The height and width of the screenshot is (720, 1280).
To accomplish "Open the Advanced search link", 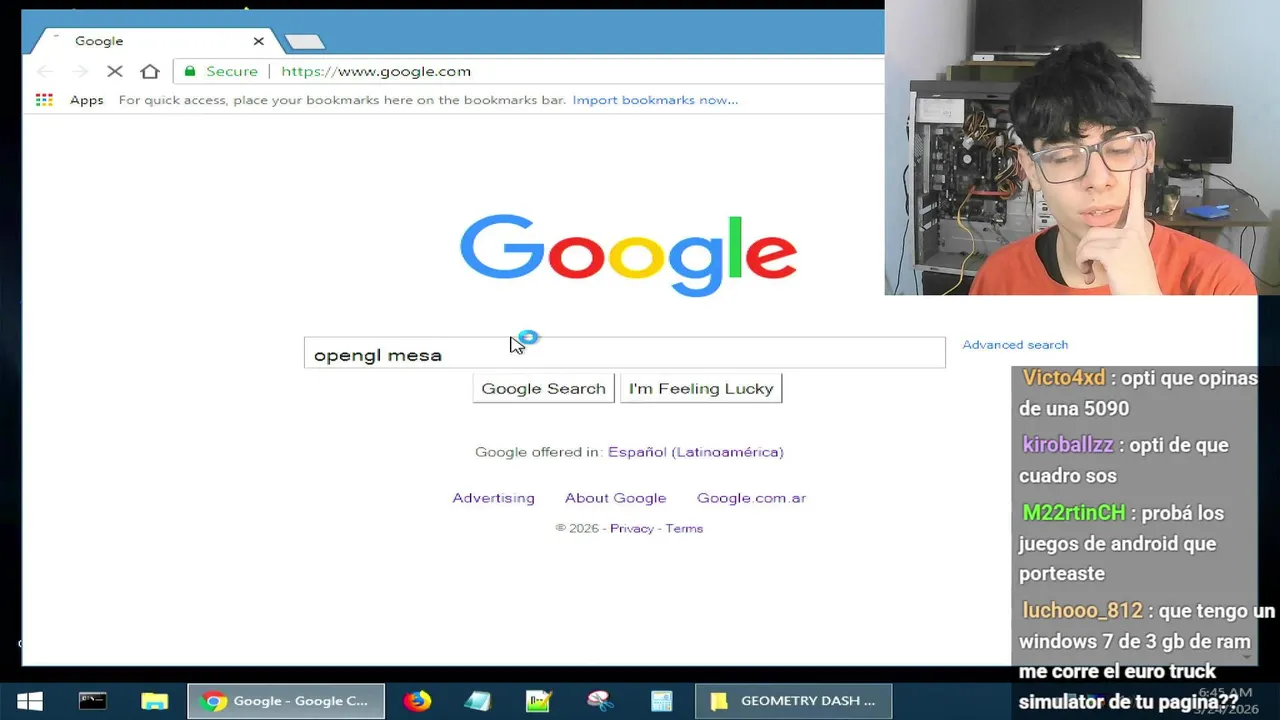I will [x=1015, y=344].
